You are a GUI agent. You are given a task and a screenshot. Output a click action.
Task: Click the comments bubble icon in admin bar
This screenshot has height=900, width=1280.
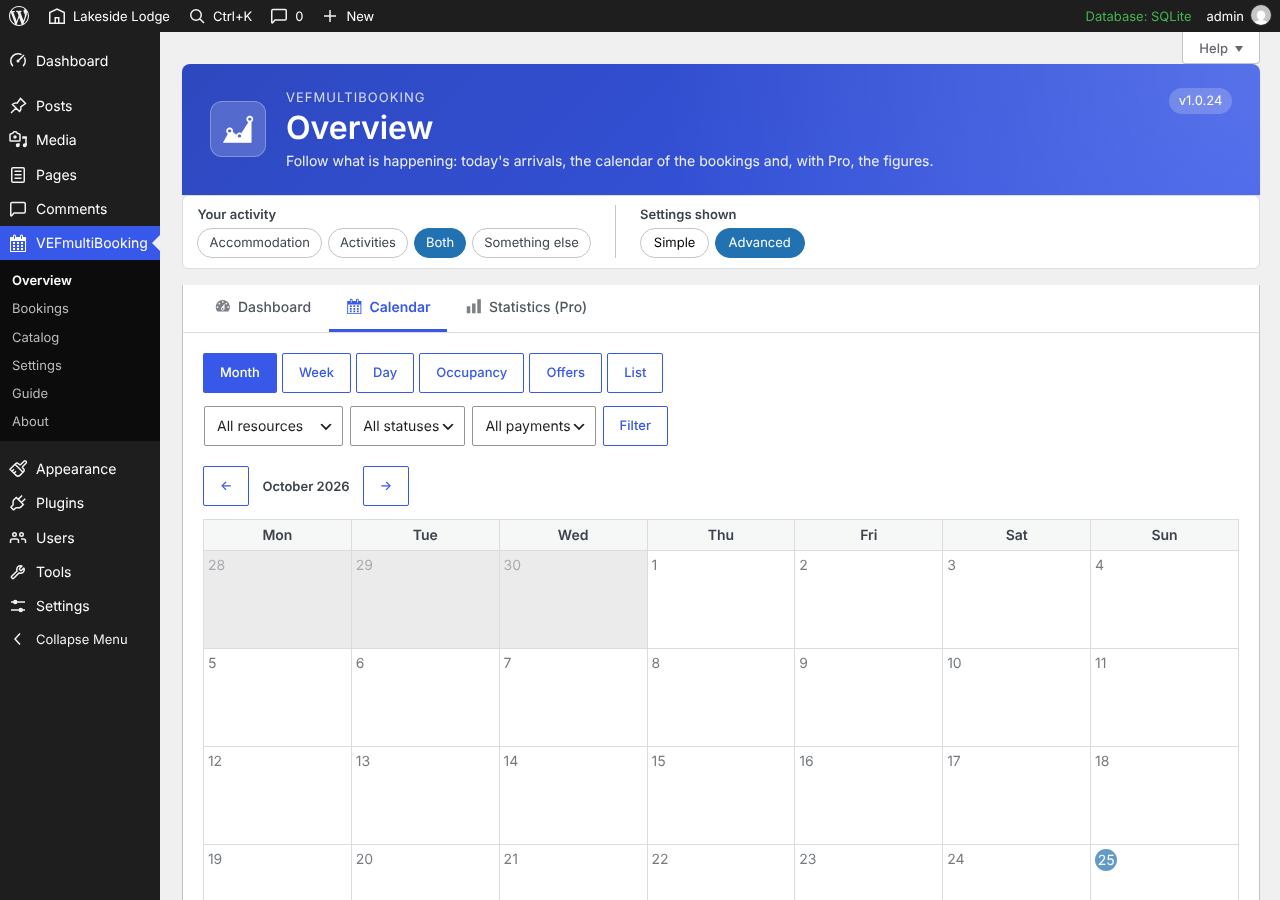pos(279,16)
